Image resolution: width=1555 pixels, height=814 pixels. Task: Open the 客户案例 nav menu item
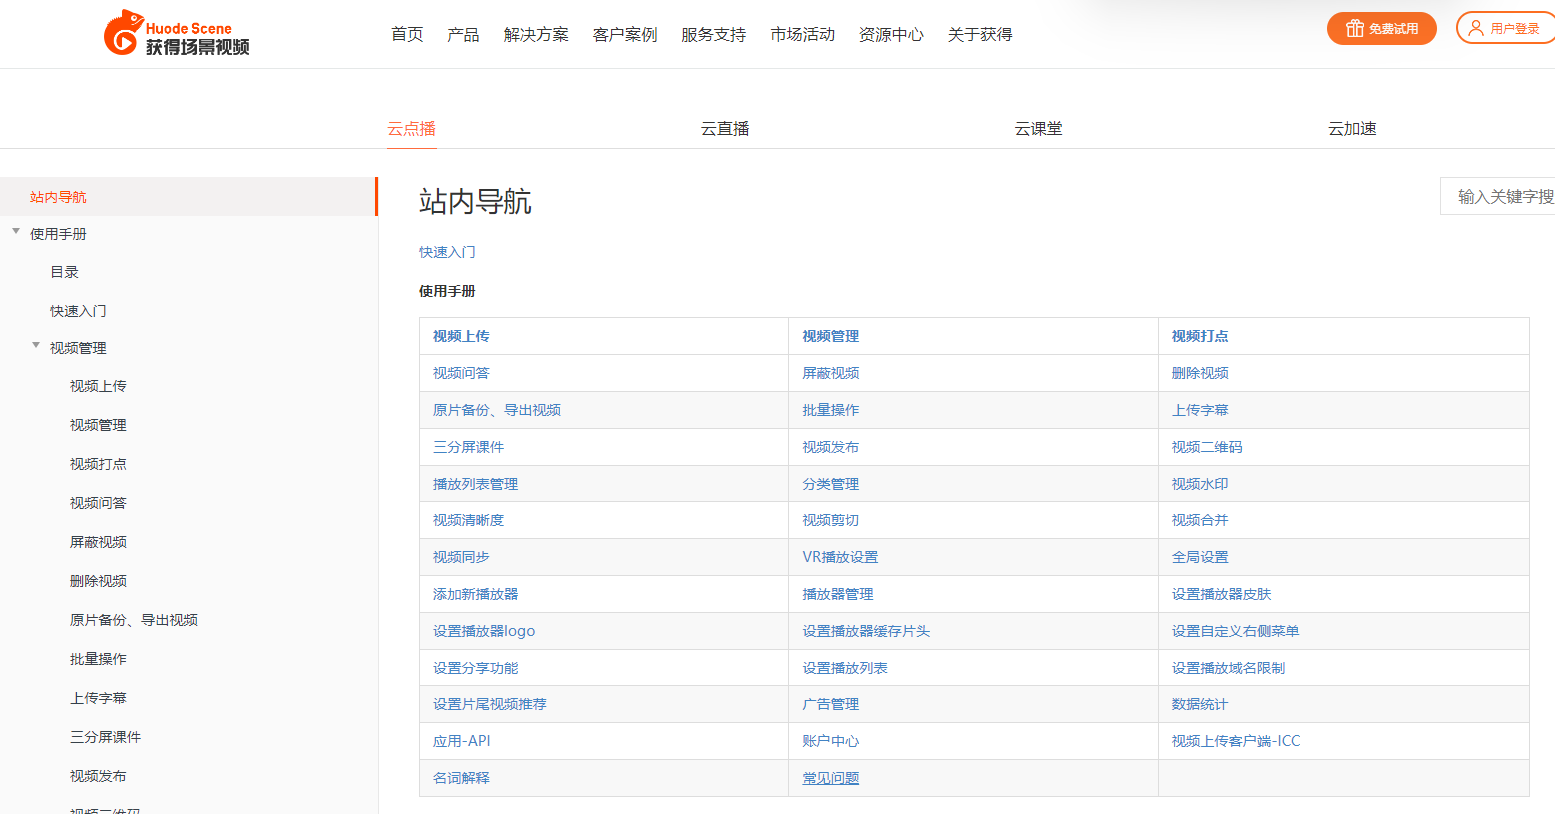(x=625, y=35)
